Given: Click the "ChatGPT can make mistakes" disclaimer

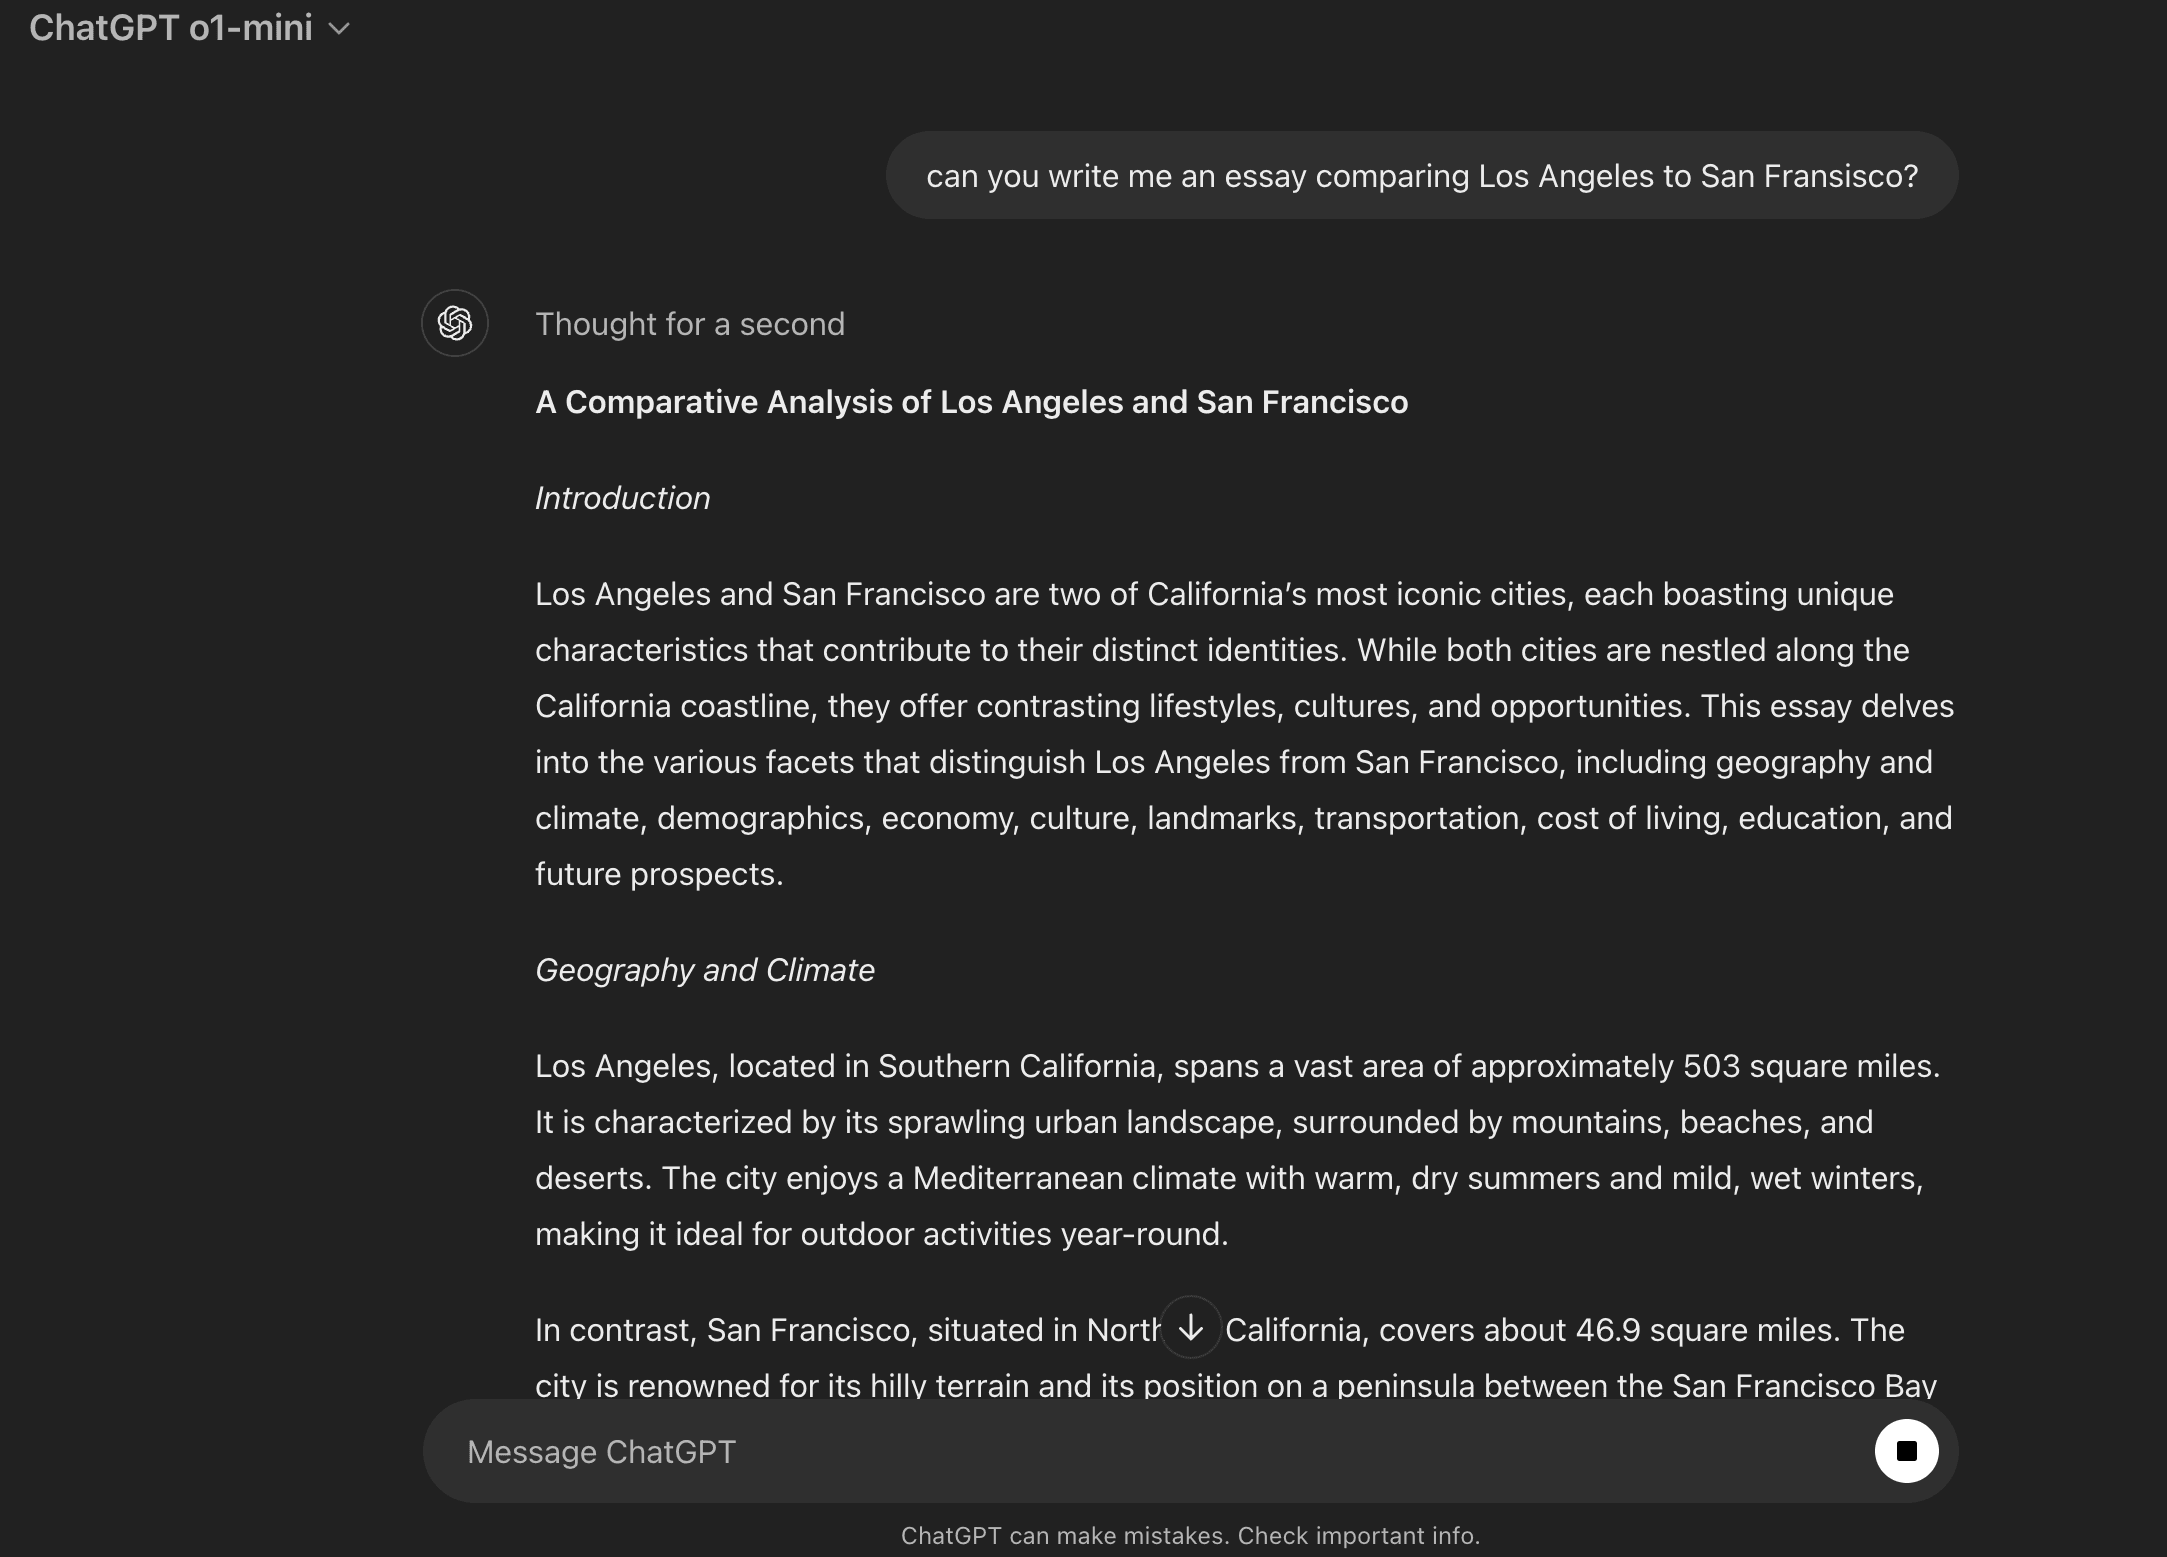Looking at the screenshot, I should pos(1189,1536).
